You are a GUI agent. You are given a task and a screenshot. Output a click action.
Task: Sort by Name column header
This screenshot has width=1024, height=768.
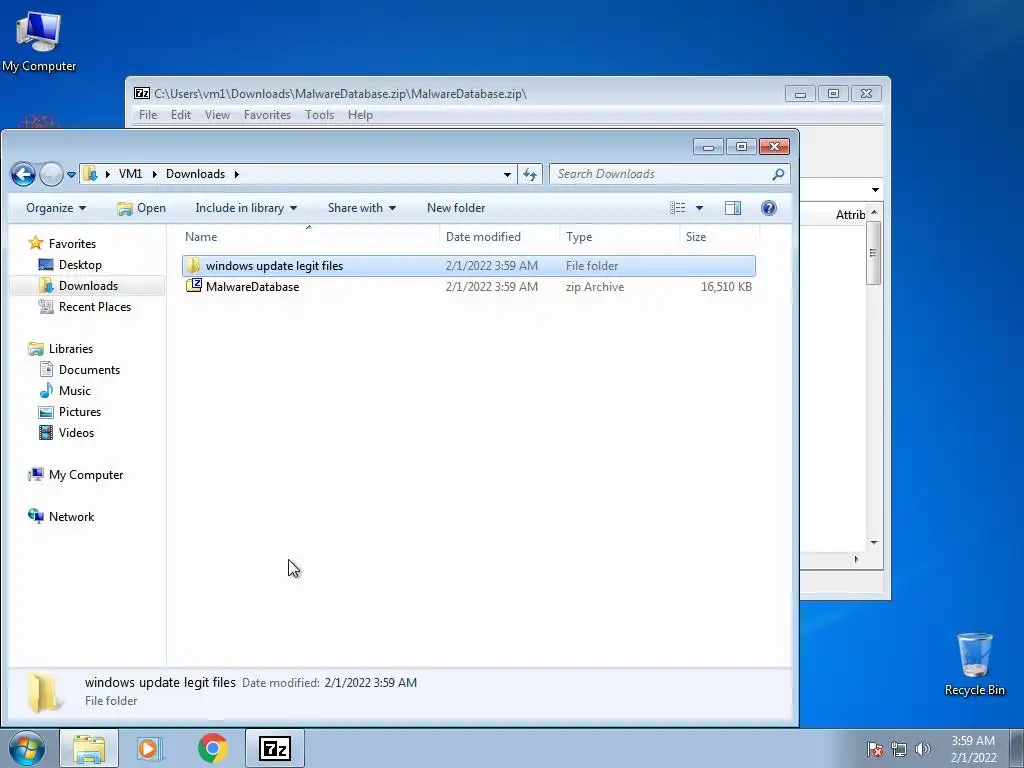tap(310, 237)
